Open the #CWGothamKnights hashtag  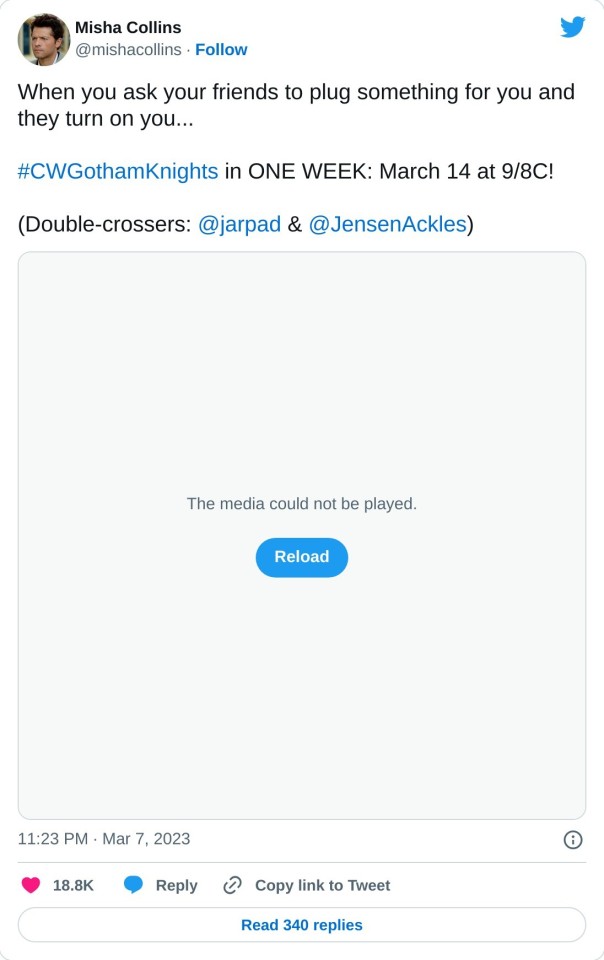tap(118, 171)
